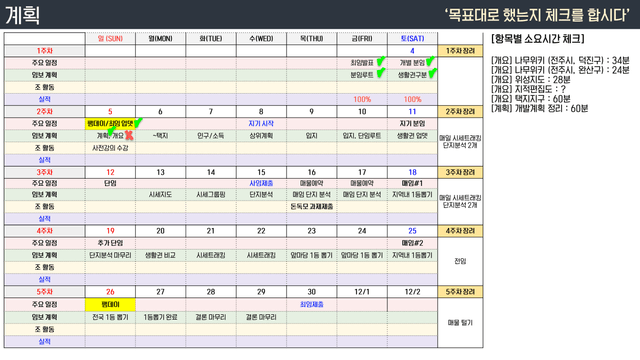Click the 지역내 1등뽑기 cell on Saturday 18

click(412, 195)
